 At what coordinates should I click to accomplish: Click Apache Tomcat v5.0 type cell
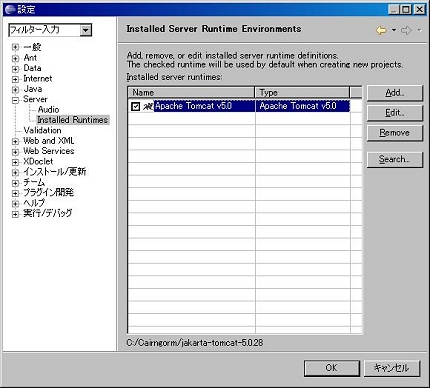(x=303, y=106)
